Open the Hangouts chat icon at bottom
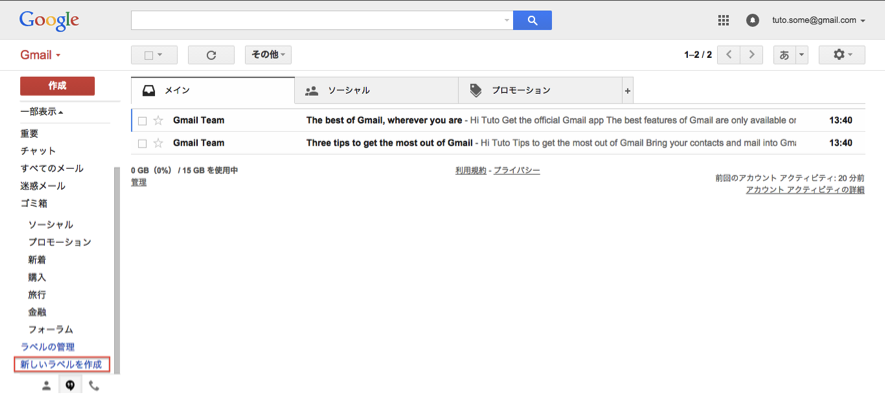The image size is (885, 394). [71, 386]
